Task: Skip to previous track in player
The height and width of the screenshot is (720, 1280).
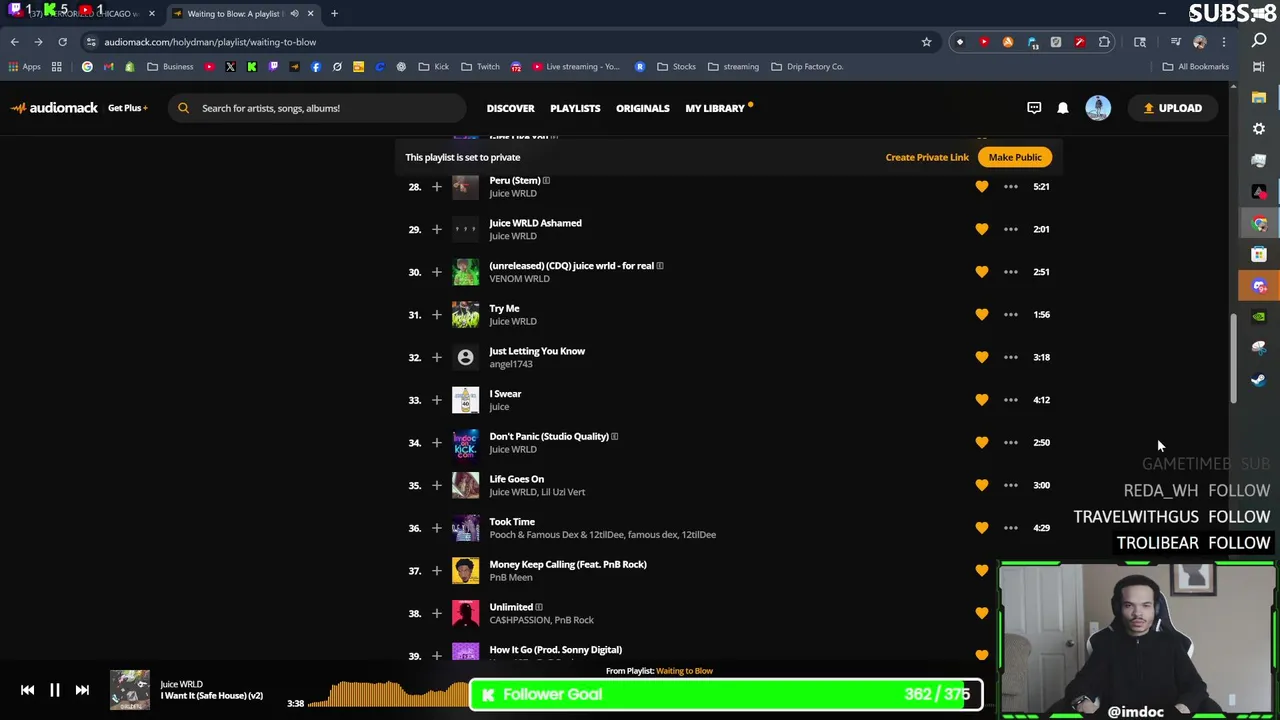Action: 27,690
